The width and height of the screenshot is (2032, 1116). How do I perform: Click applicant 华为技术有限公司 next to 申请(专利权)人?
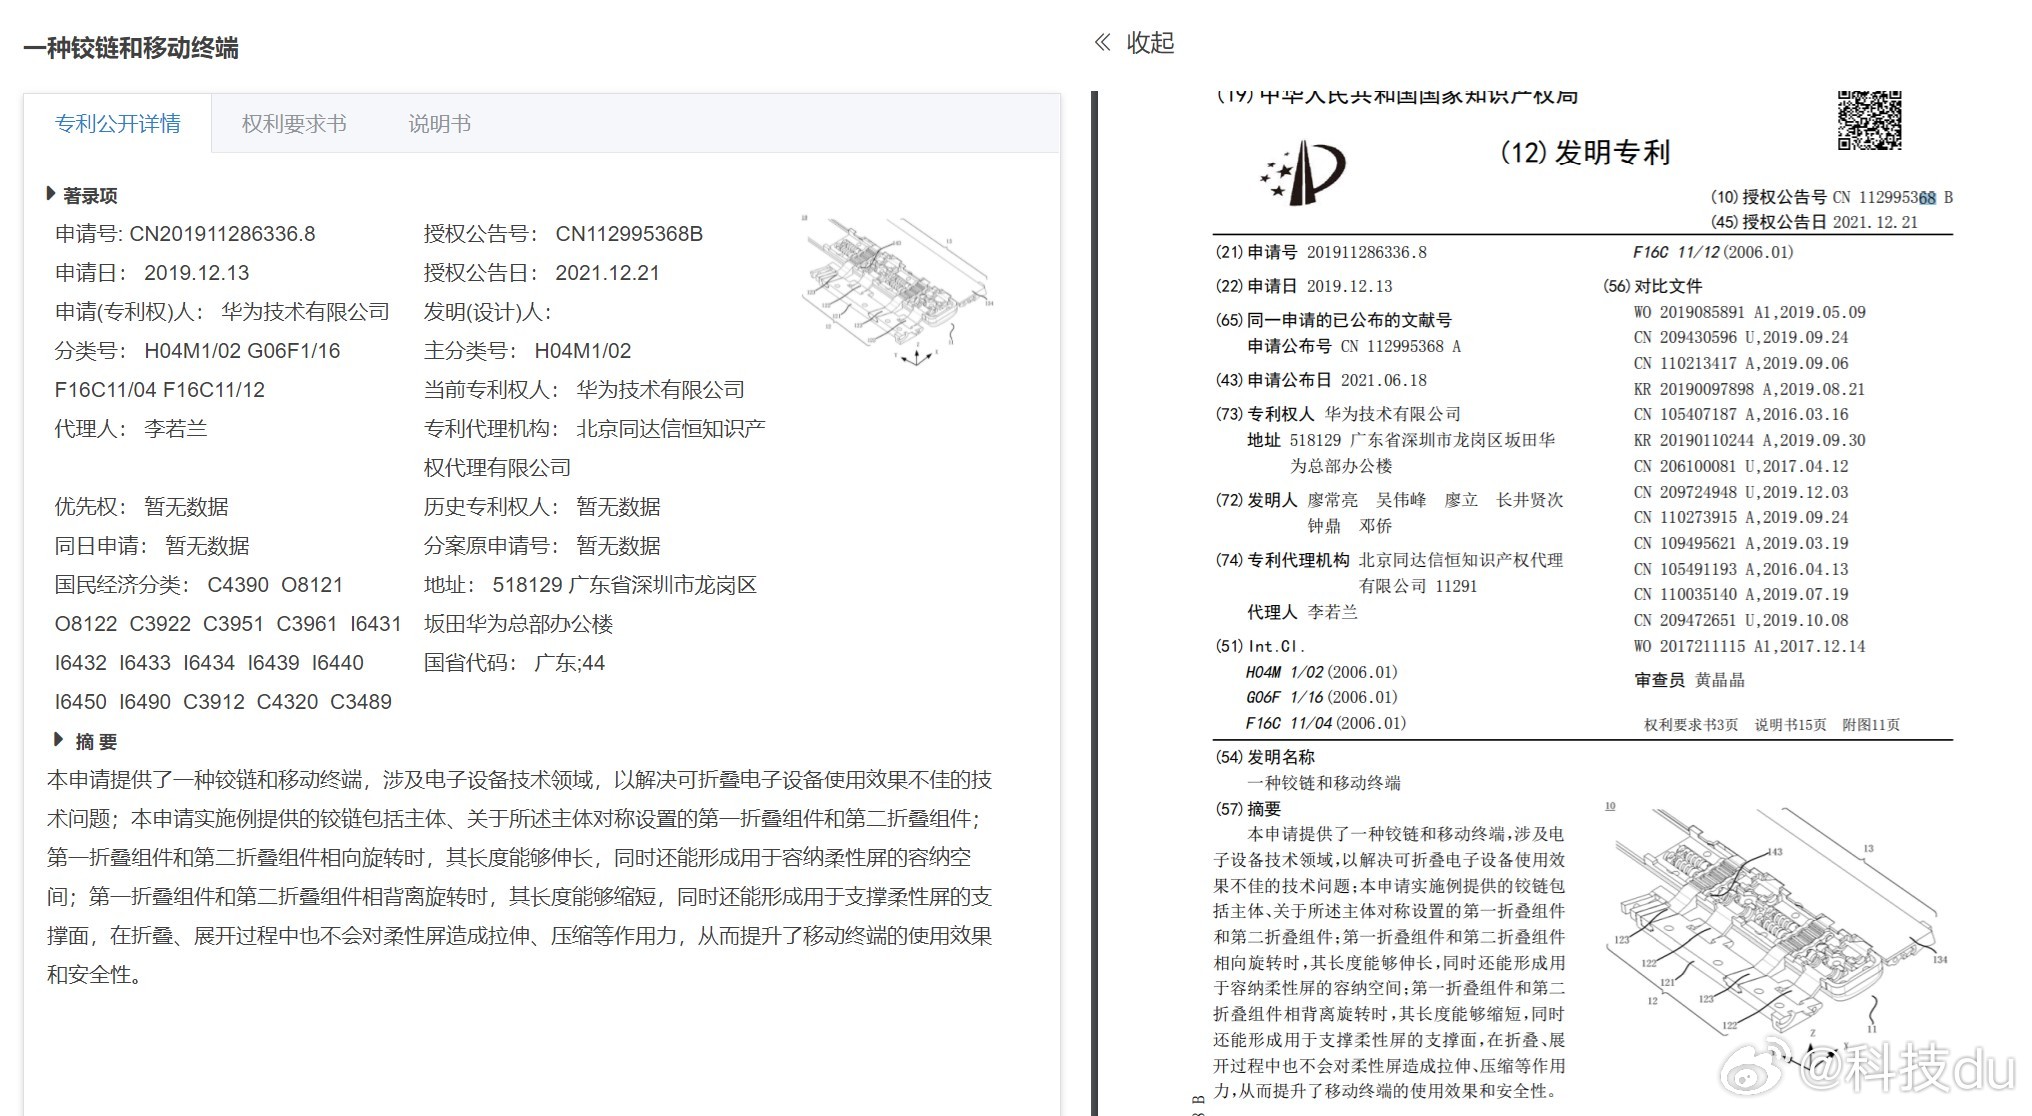305,312
